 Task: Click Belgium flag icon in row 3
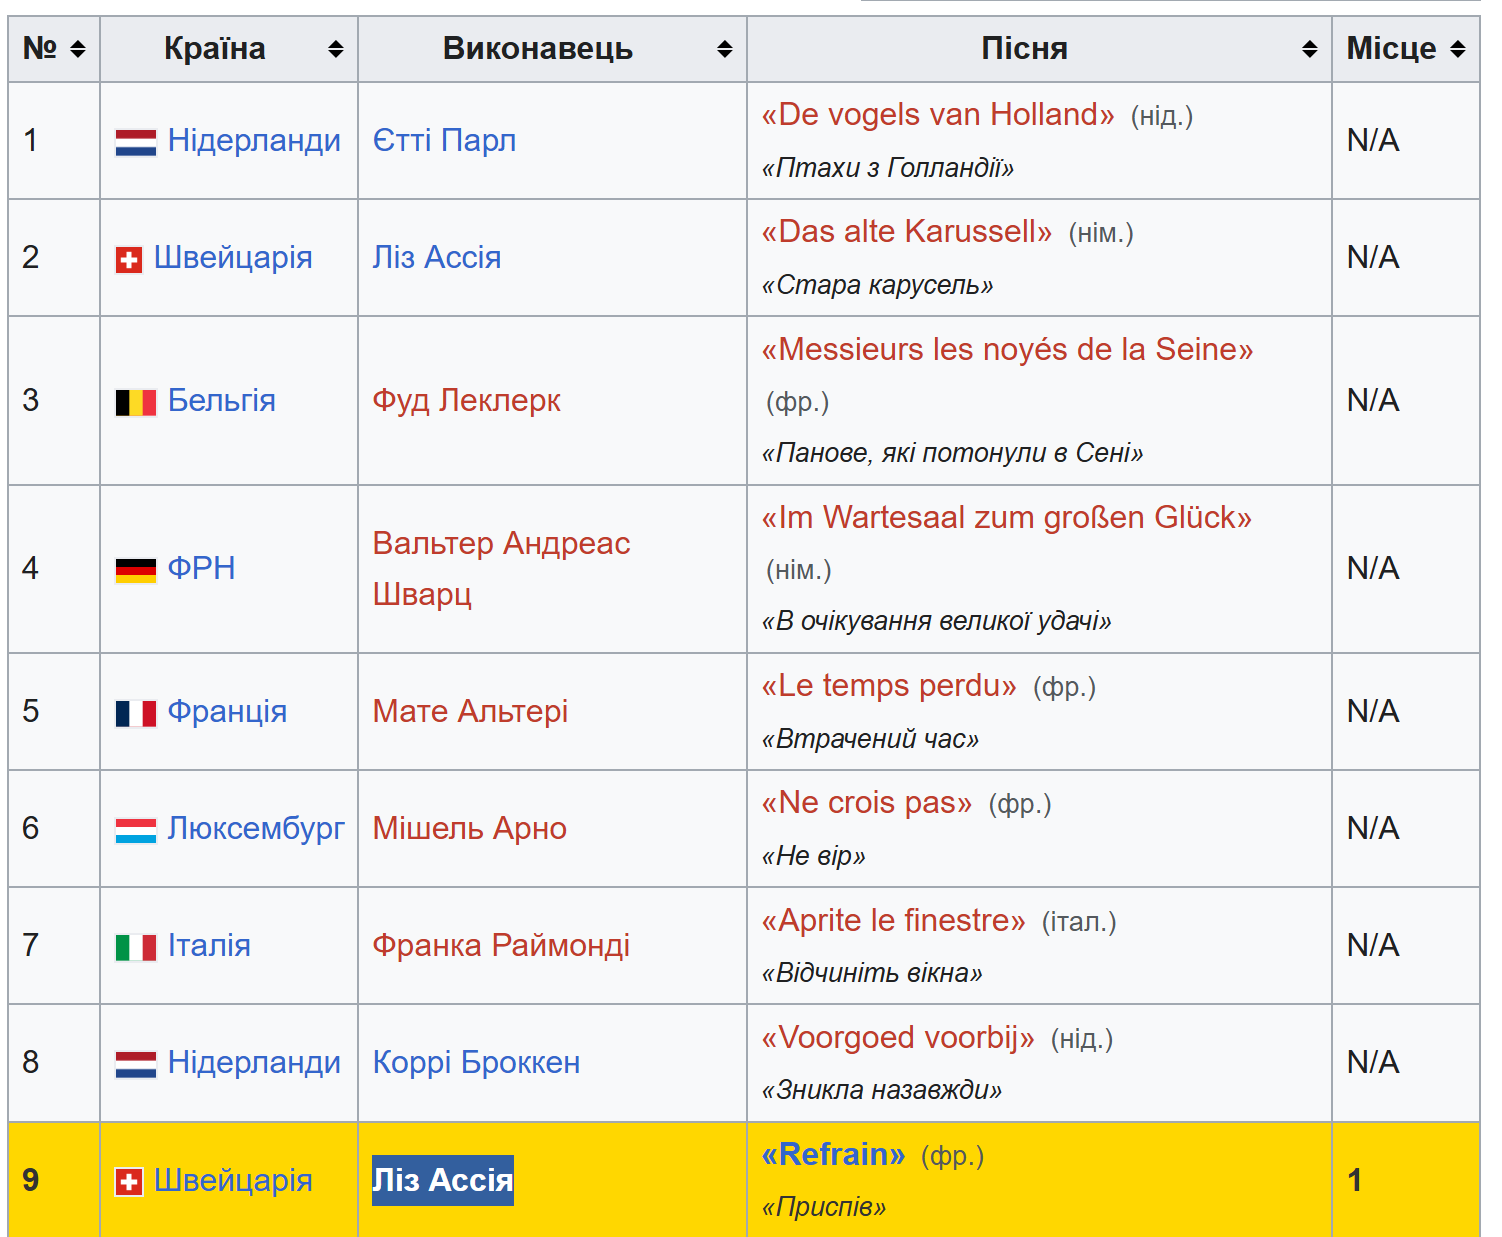coord(136,402)
